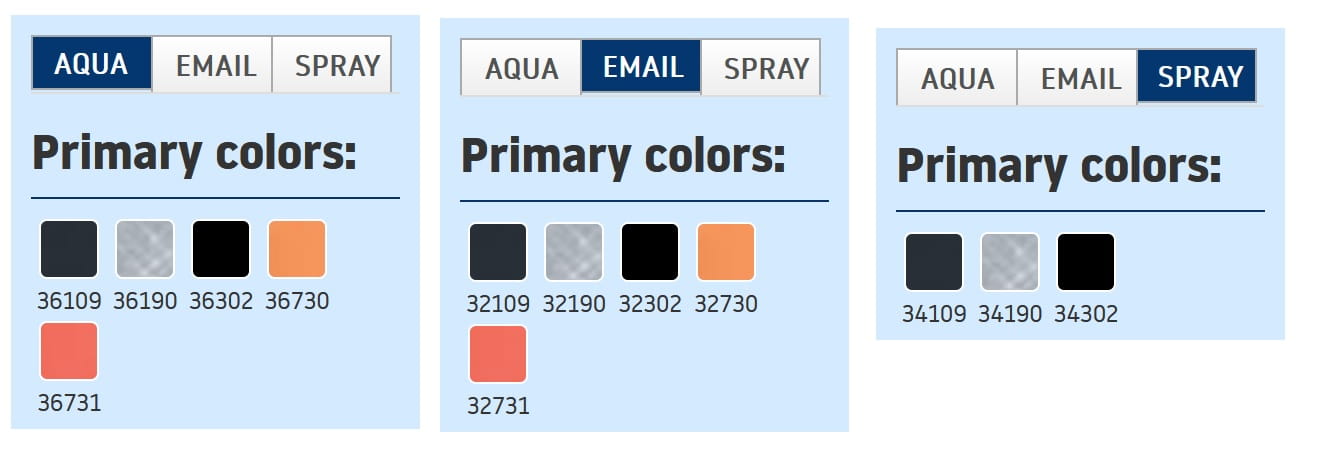The image size is (1328, 462).
Task: Select the AQUA tab in first panel
Action: (x=91, y=64)
